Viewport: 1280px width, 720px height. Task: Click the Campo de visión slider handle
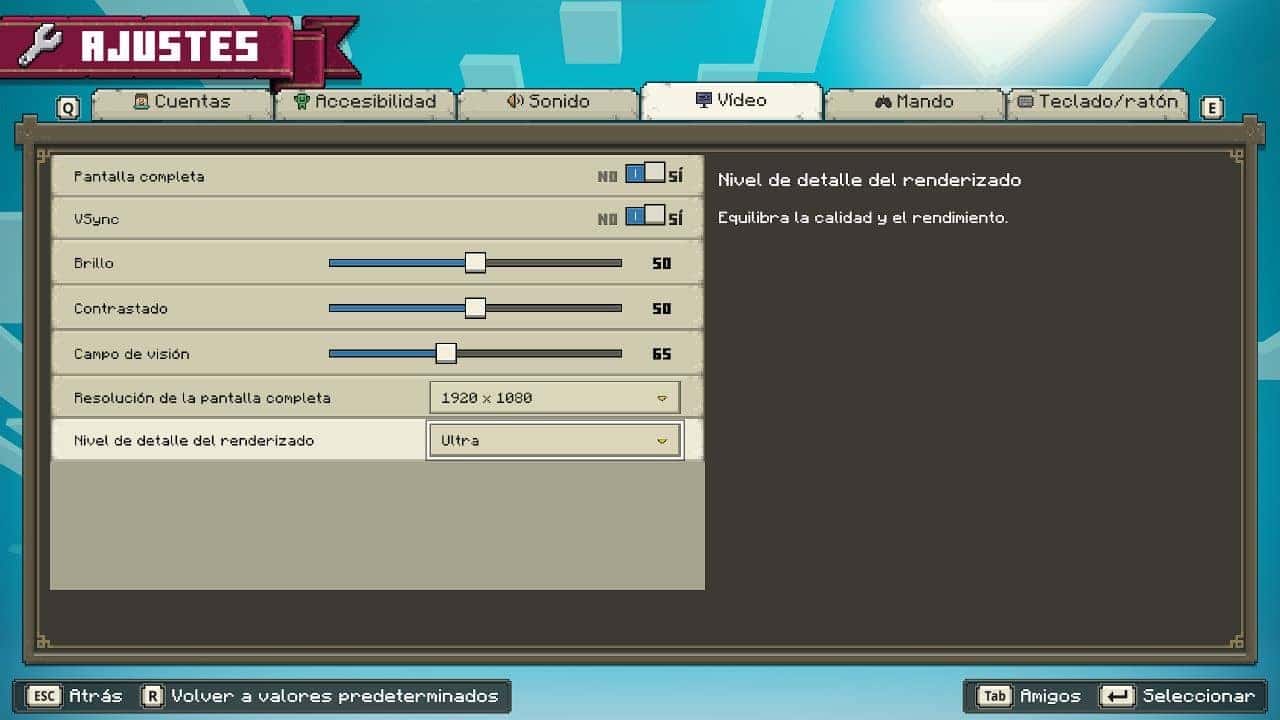click(446, 353)
